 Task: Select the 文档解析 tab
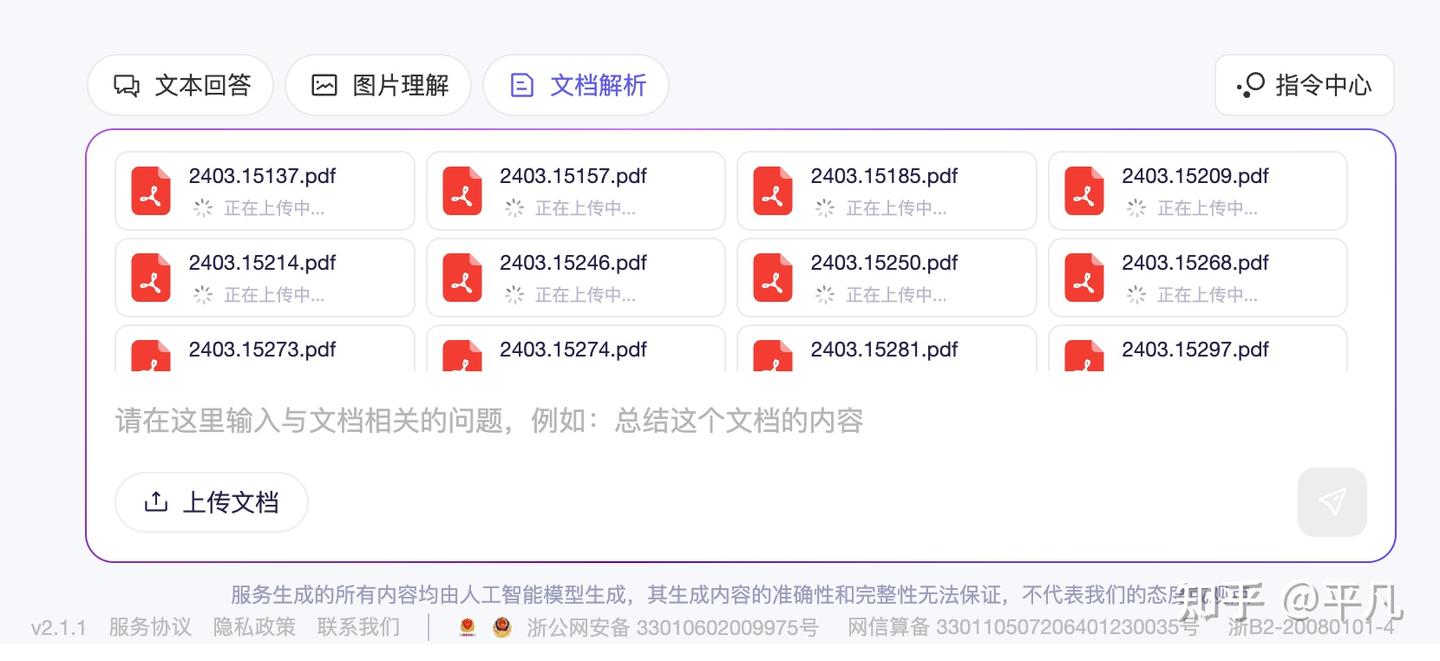[x=576, y=86]
